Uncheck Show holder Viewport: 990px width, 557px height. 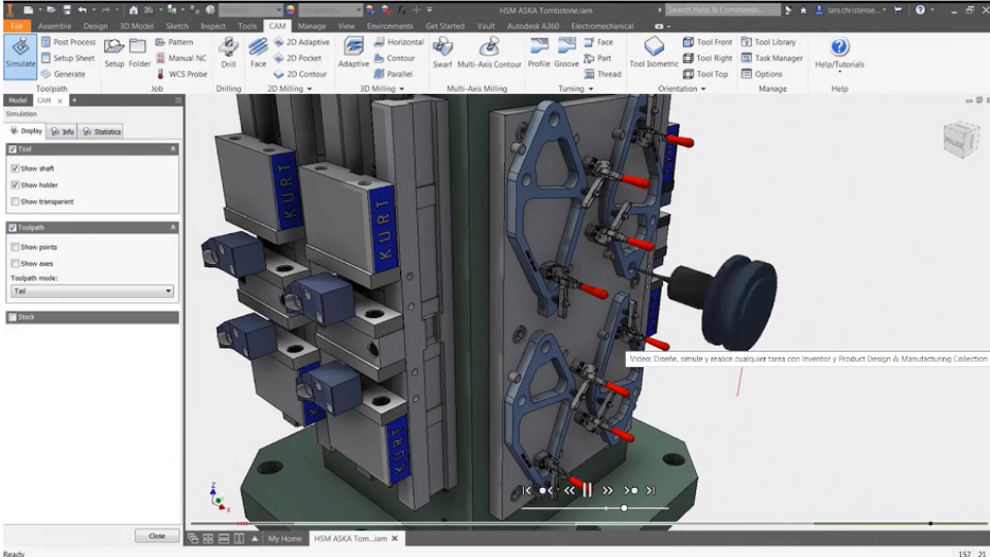(15, 185)
